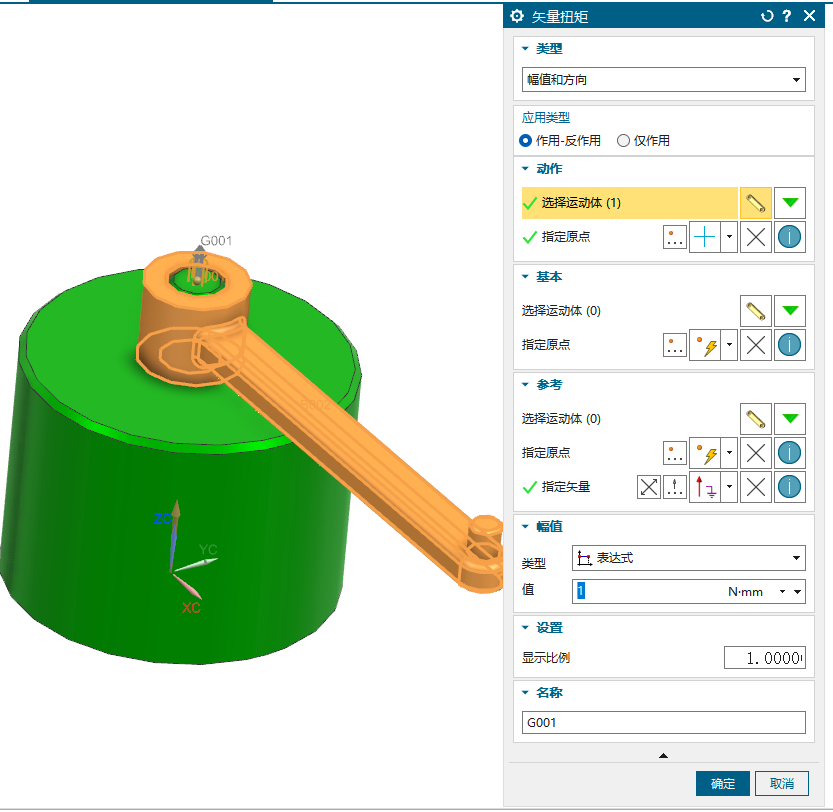Click the info icon in the 参考 指定矢量 row
The image size is (833, 812).
(x=790, y=487)
